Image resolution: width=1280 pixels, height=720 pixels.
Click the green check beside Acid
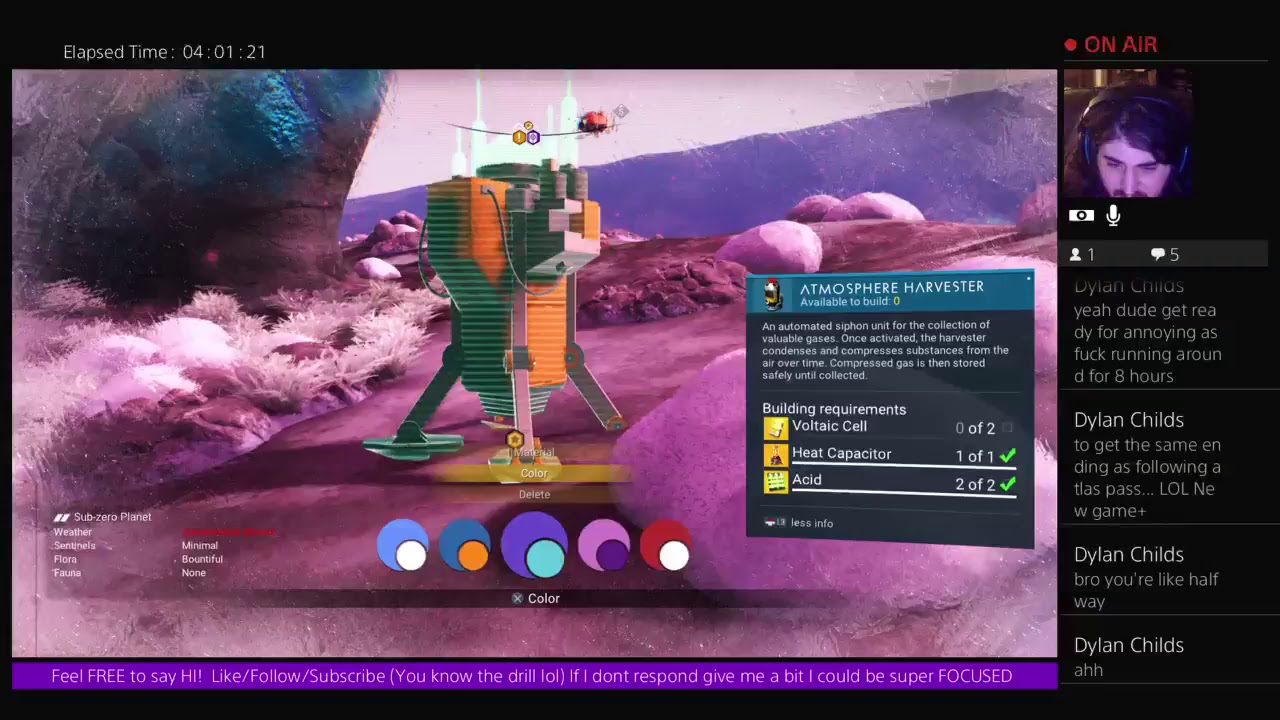coord(1007,484)
